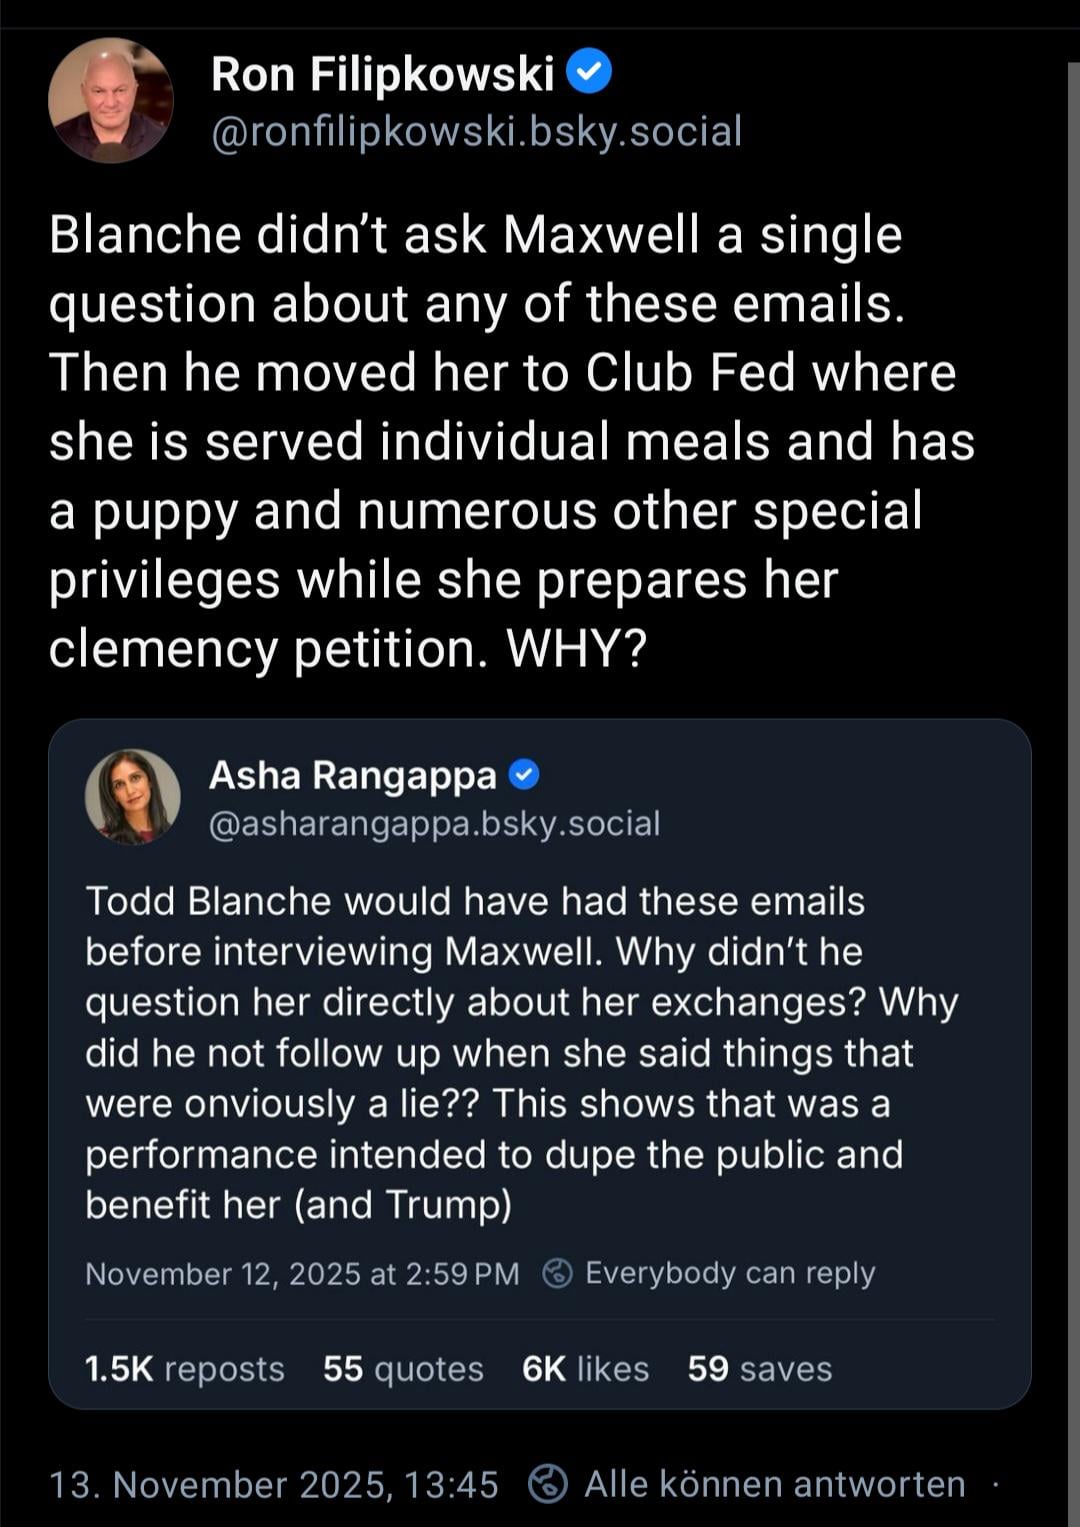Click Asha Rangappa's blue verified badge

click(x=524, y=775)
